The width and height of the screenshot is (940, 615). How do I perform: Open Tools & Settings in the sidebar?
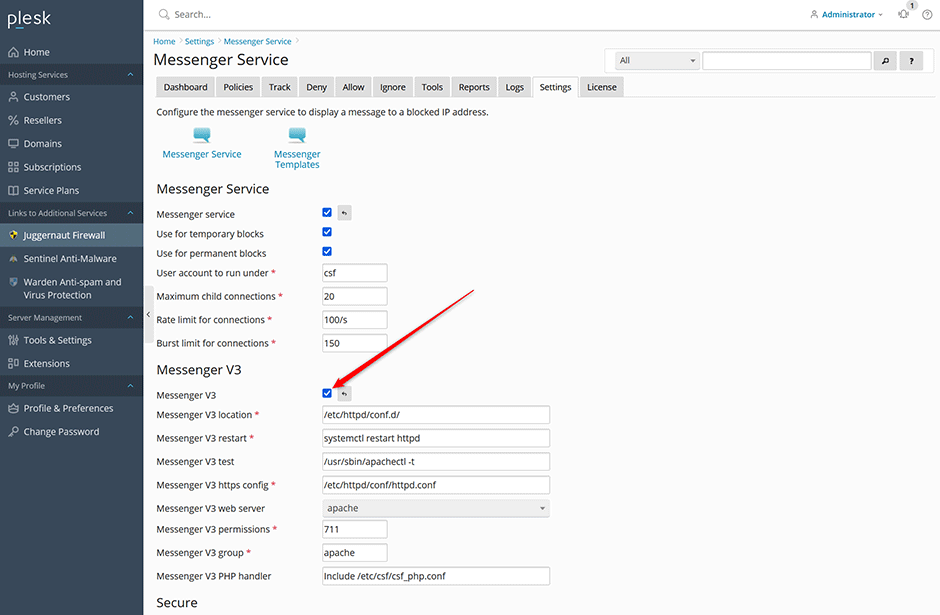(71, 340)
